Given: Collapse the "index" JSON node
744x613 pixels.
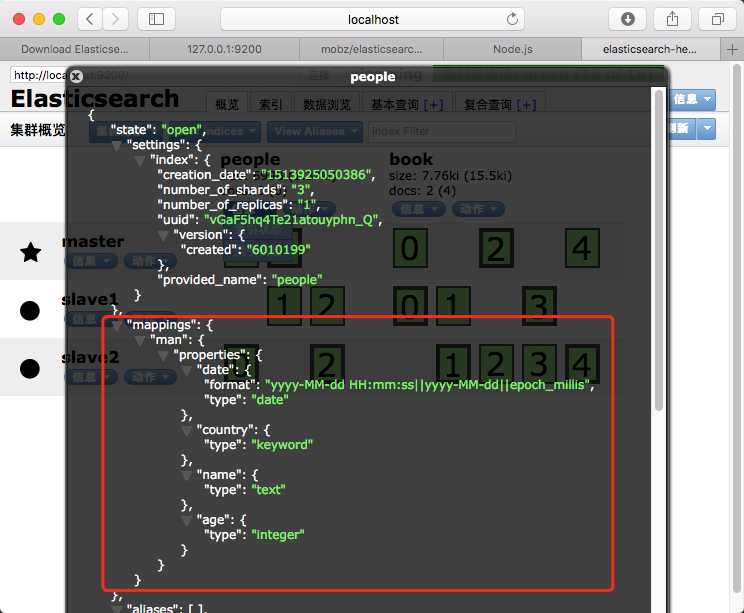Looking at the screenshot, I should coord(140,161).
